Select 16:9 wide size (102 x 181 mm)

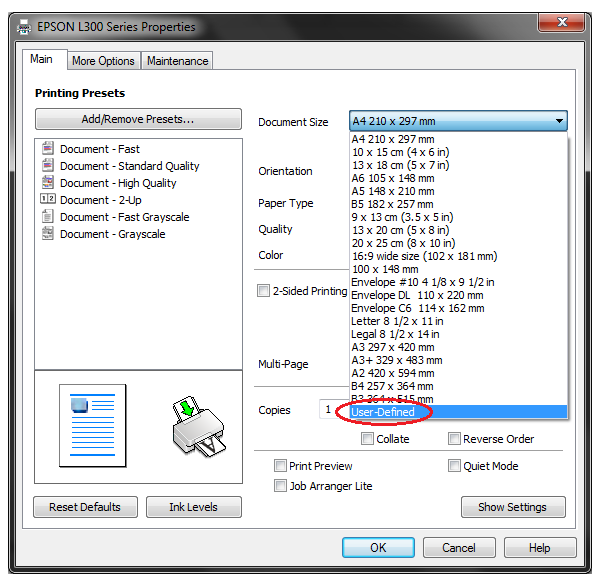(458, 256)
